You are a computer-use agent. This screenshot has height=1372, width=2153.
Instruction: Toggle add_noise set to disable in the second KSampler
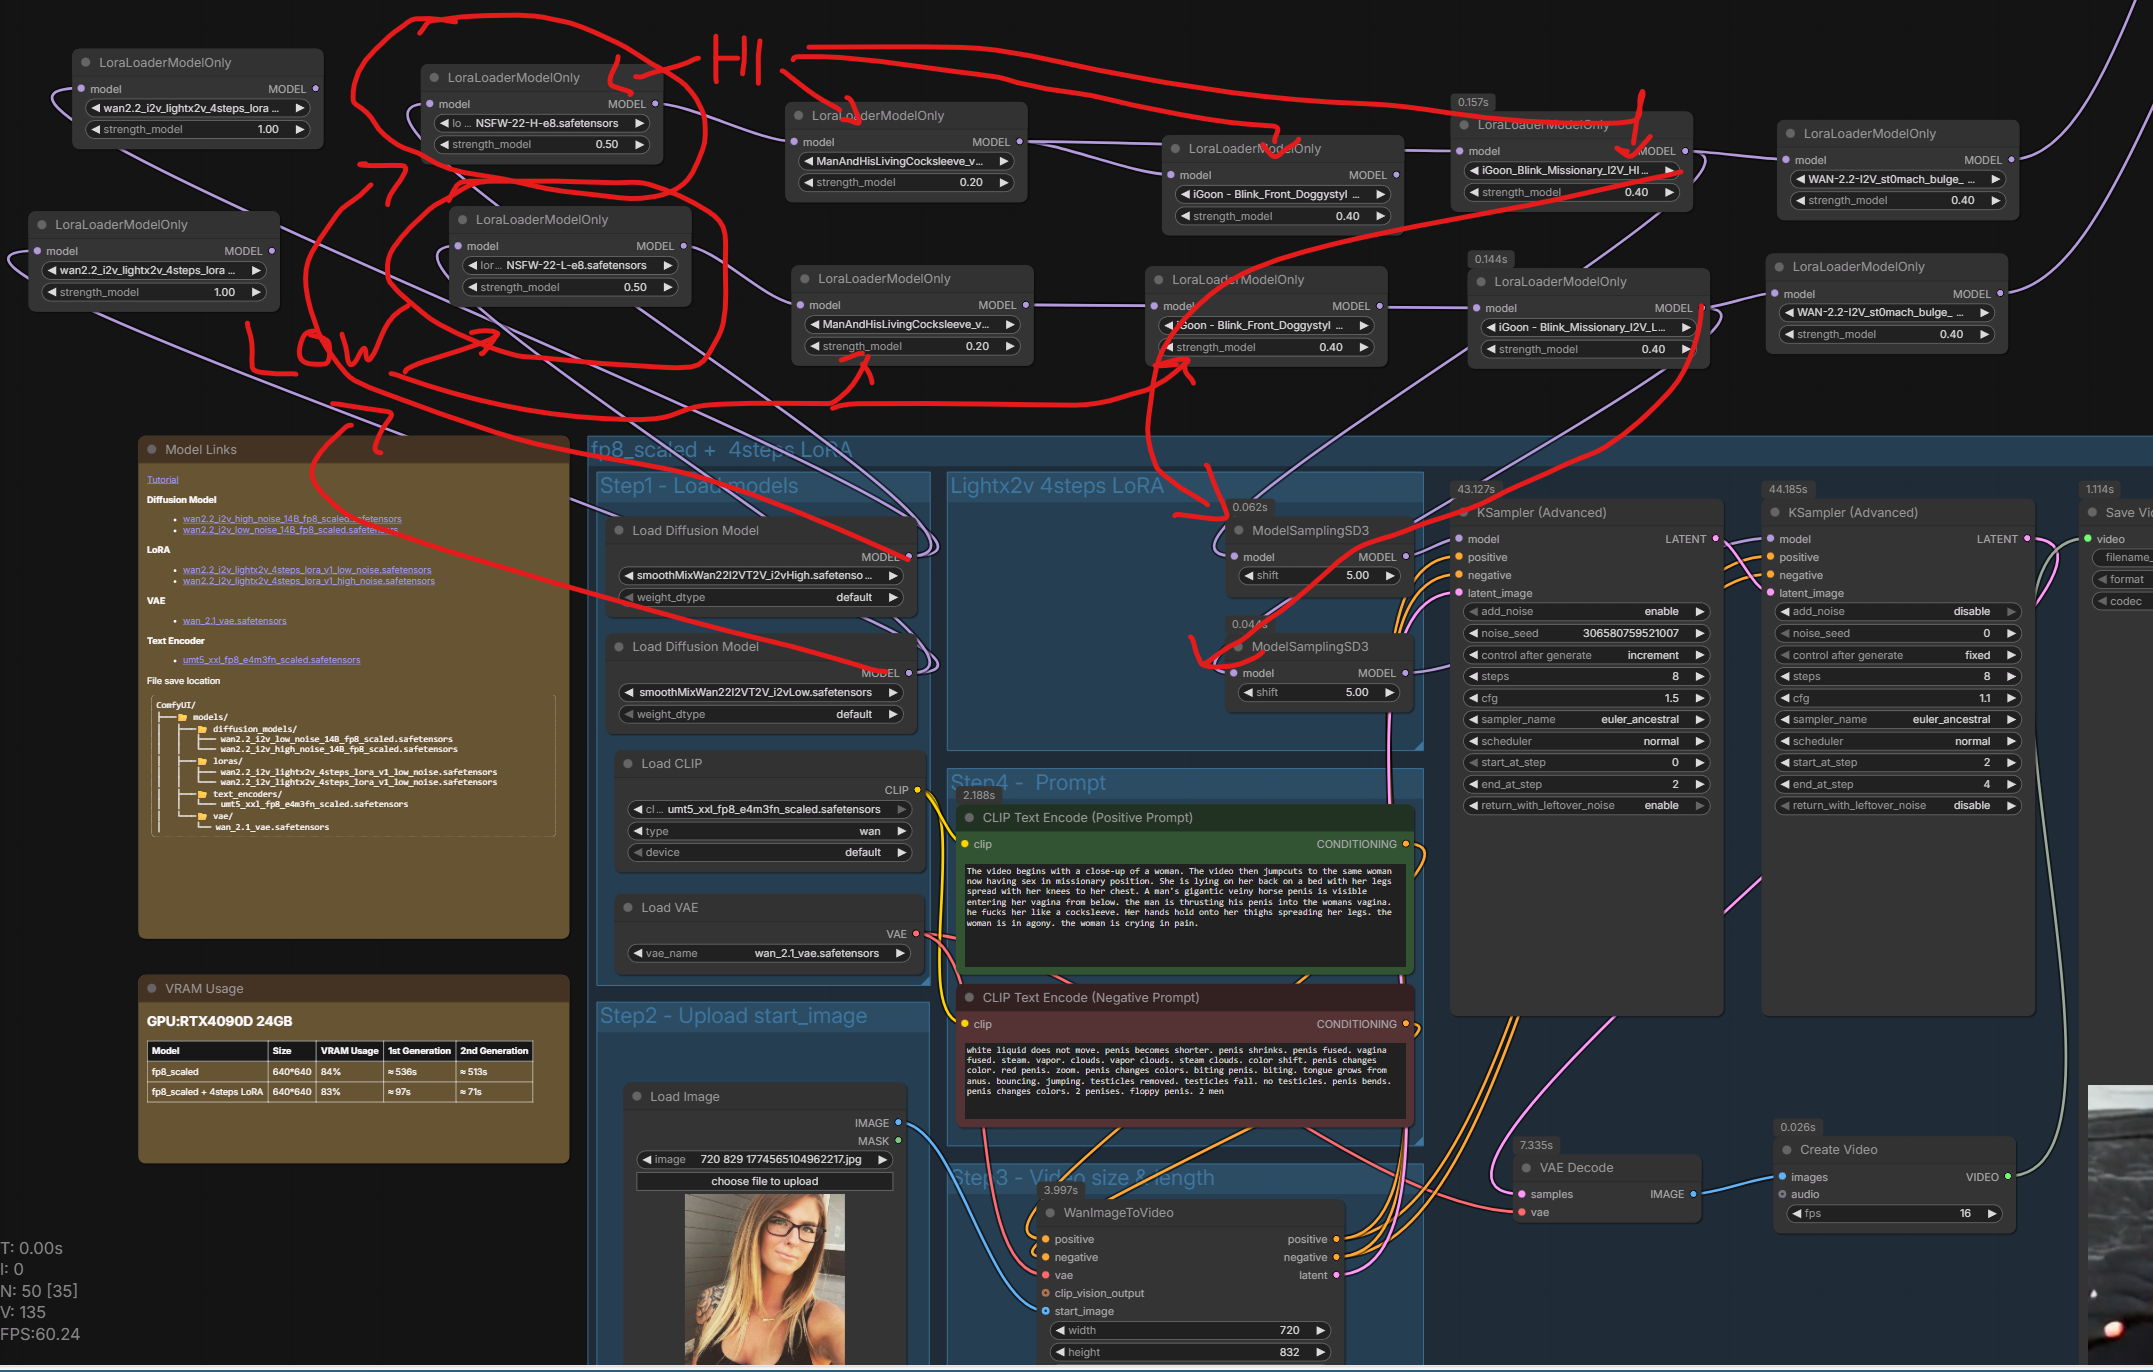click(x=1897, y=612)
